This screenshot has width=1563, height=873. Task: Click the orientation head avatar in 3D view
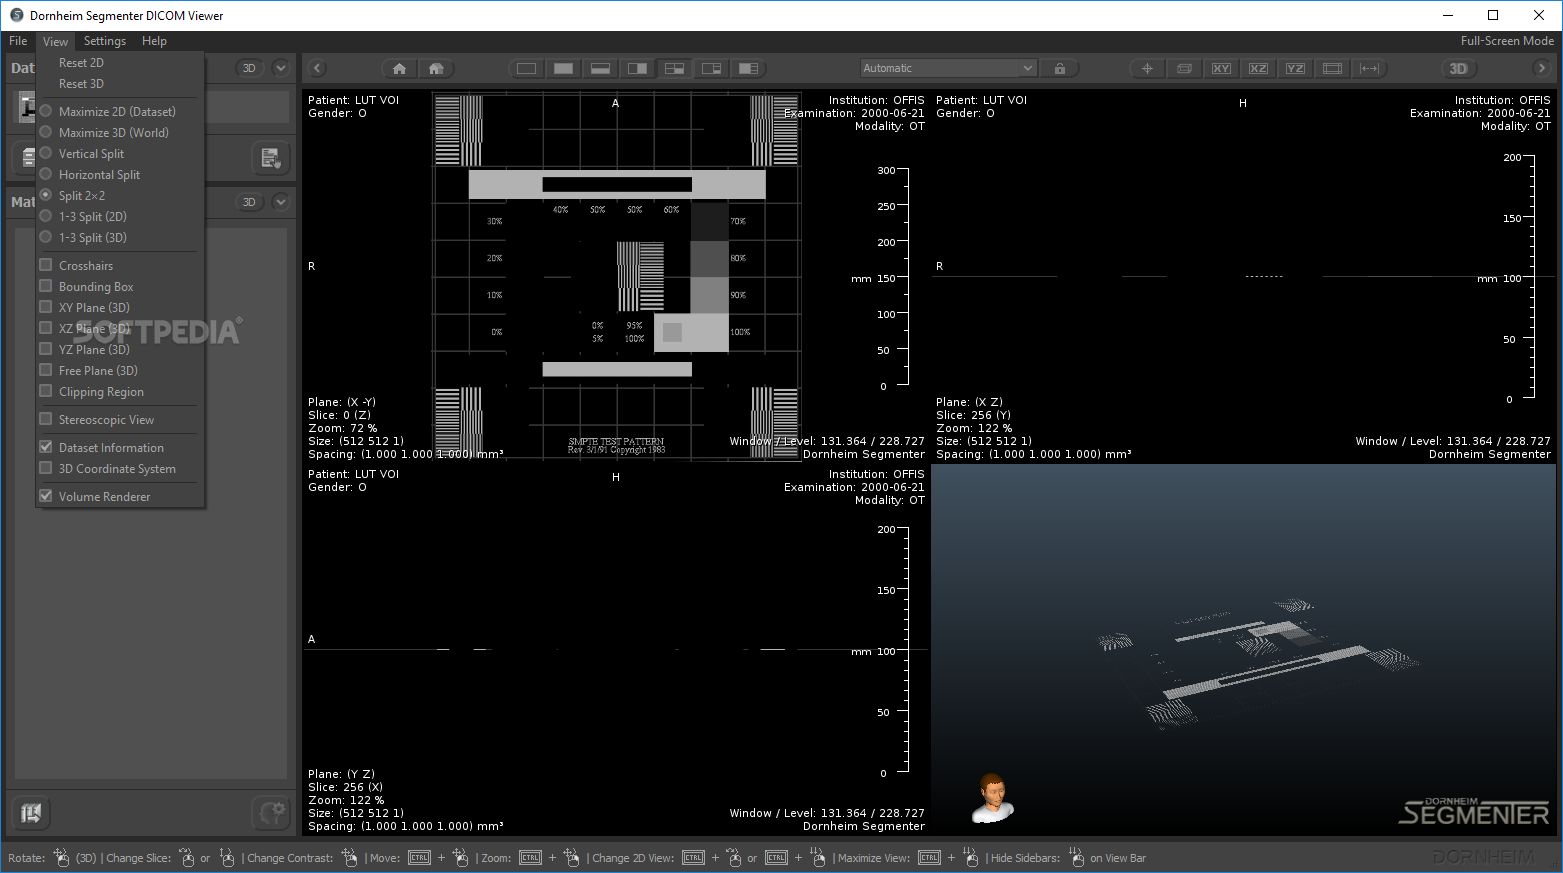click(x=992, y=798)
